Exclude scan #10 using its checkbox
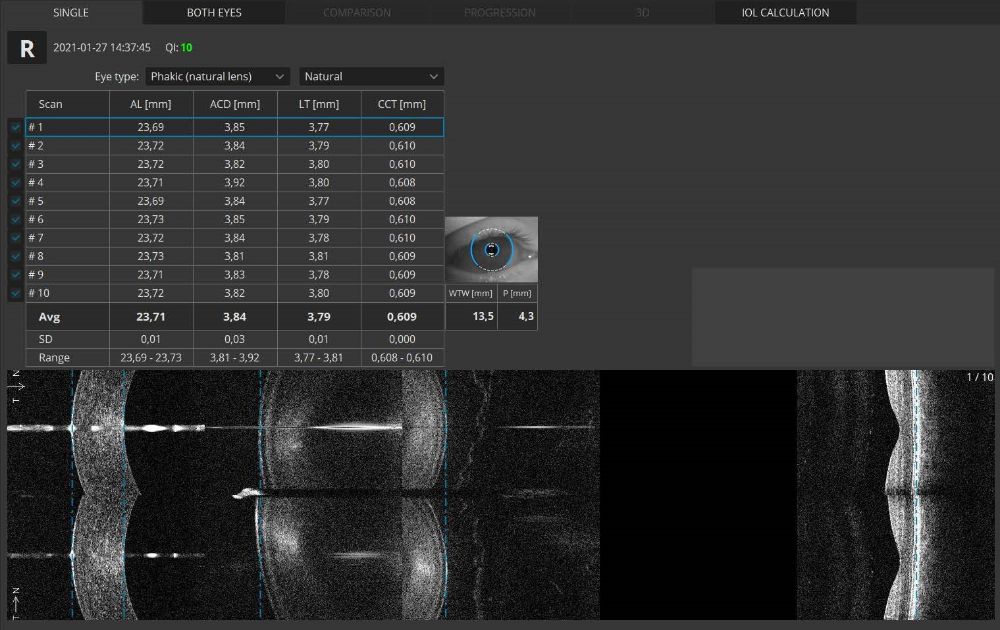This screenshot has height=630, width=1000. point(15,293)
